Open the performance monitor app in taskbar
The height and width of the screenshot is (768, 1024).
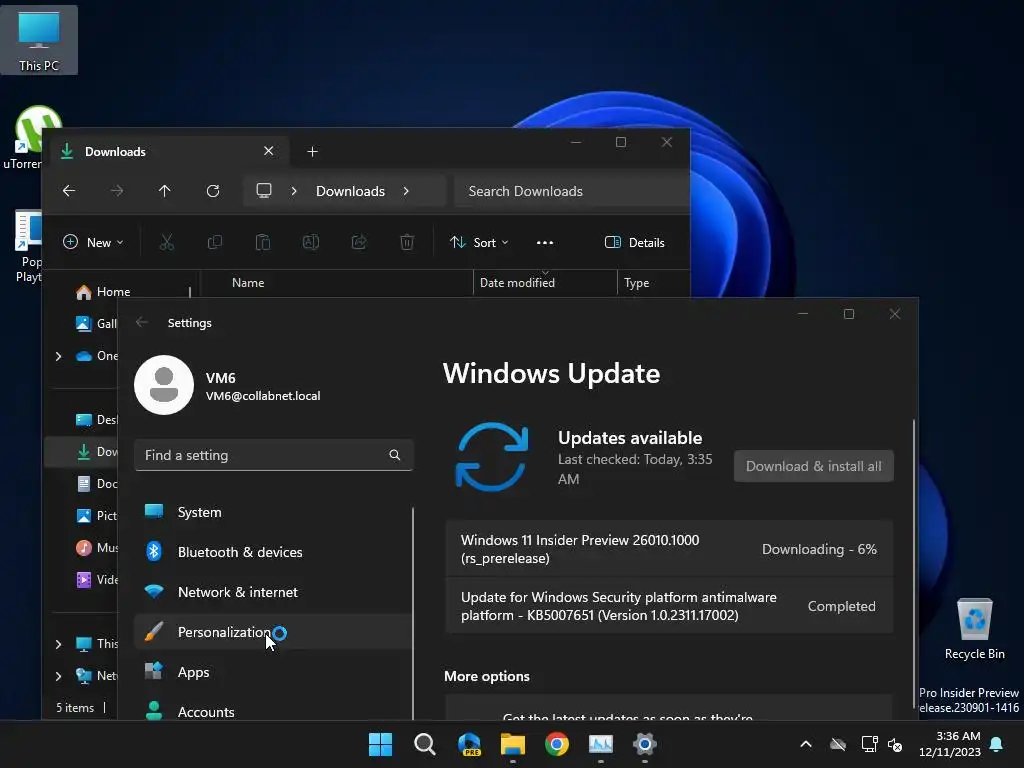click(601, 744)
